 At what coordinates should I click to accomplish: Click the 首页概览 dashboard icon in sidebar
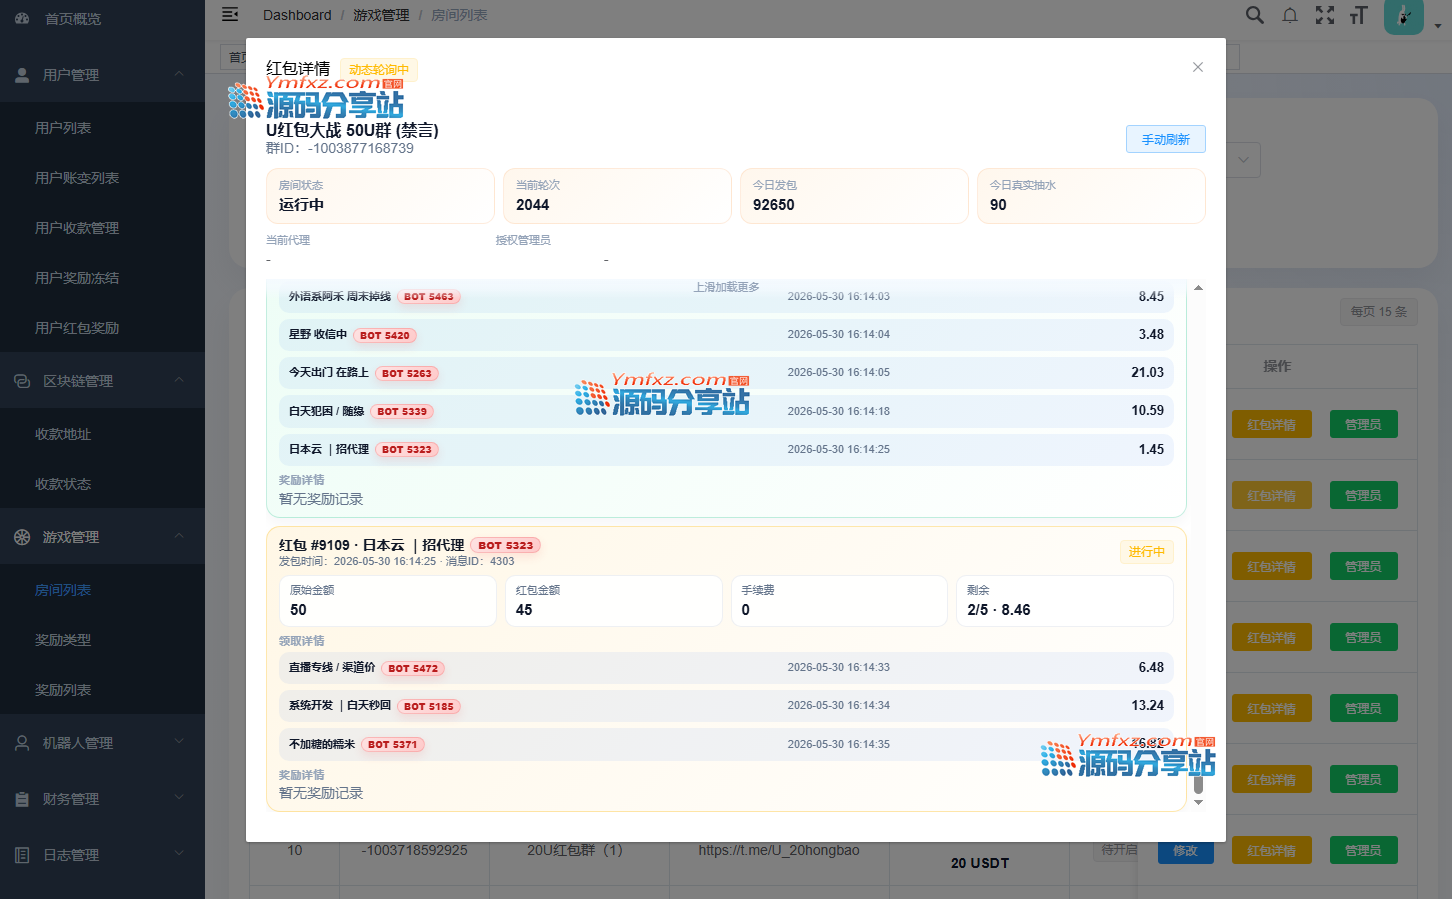22,18
